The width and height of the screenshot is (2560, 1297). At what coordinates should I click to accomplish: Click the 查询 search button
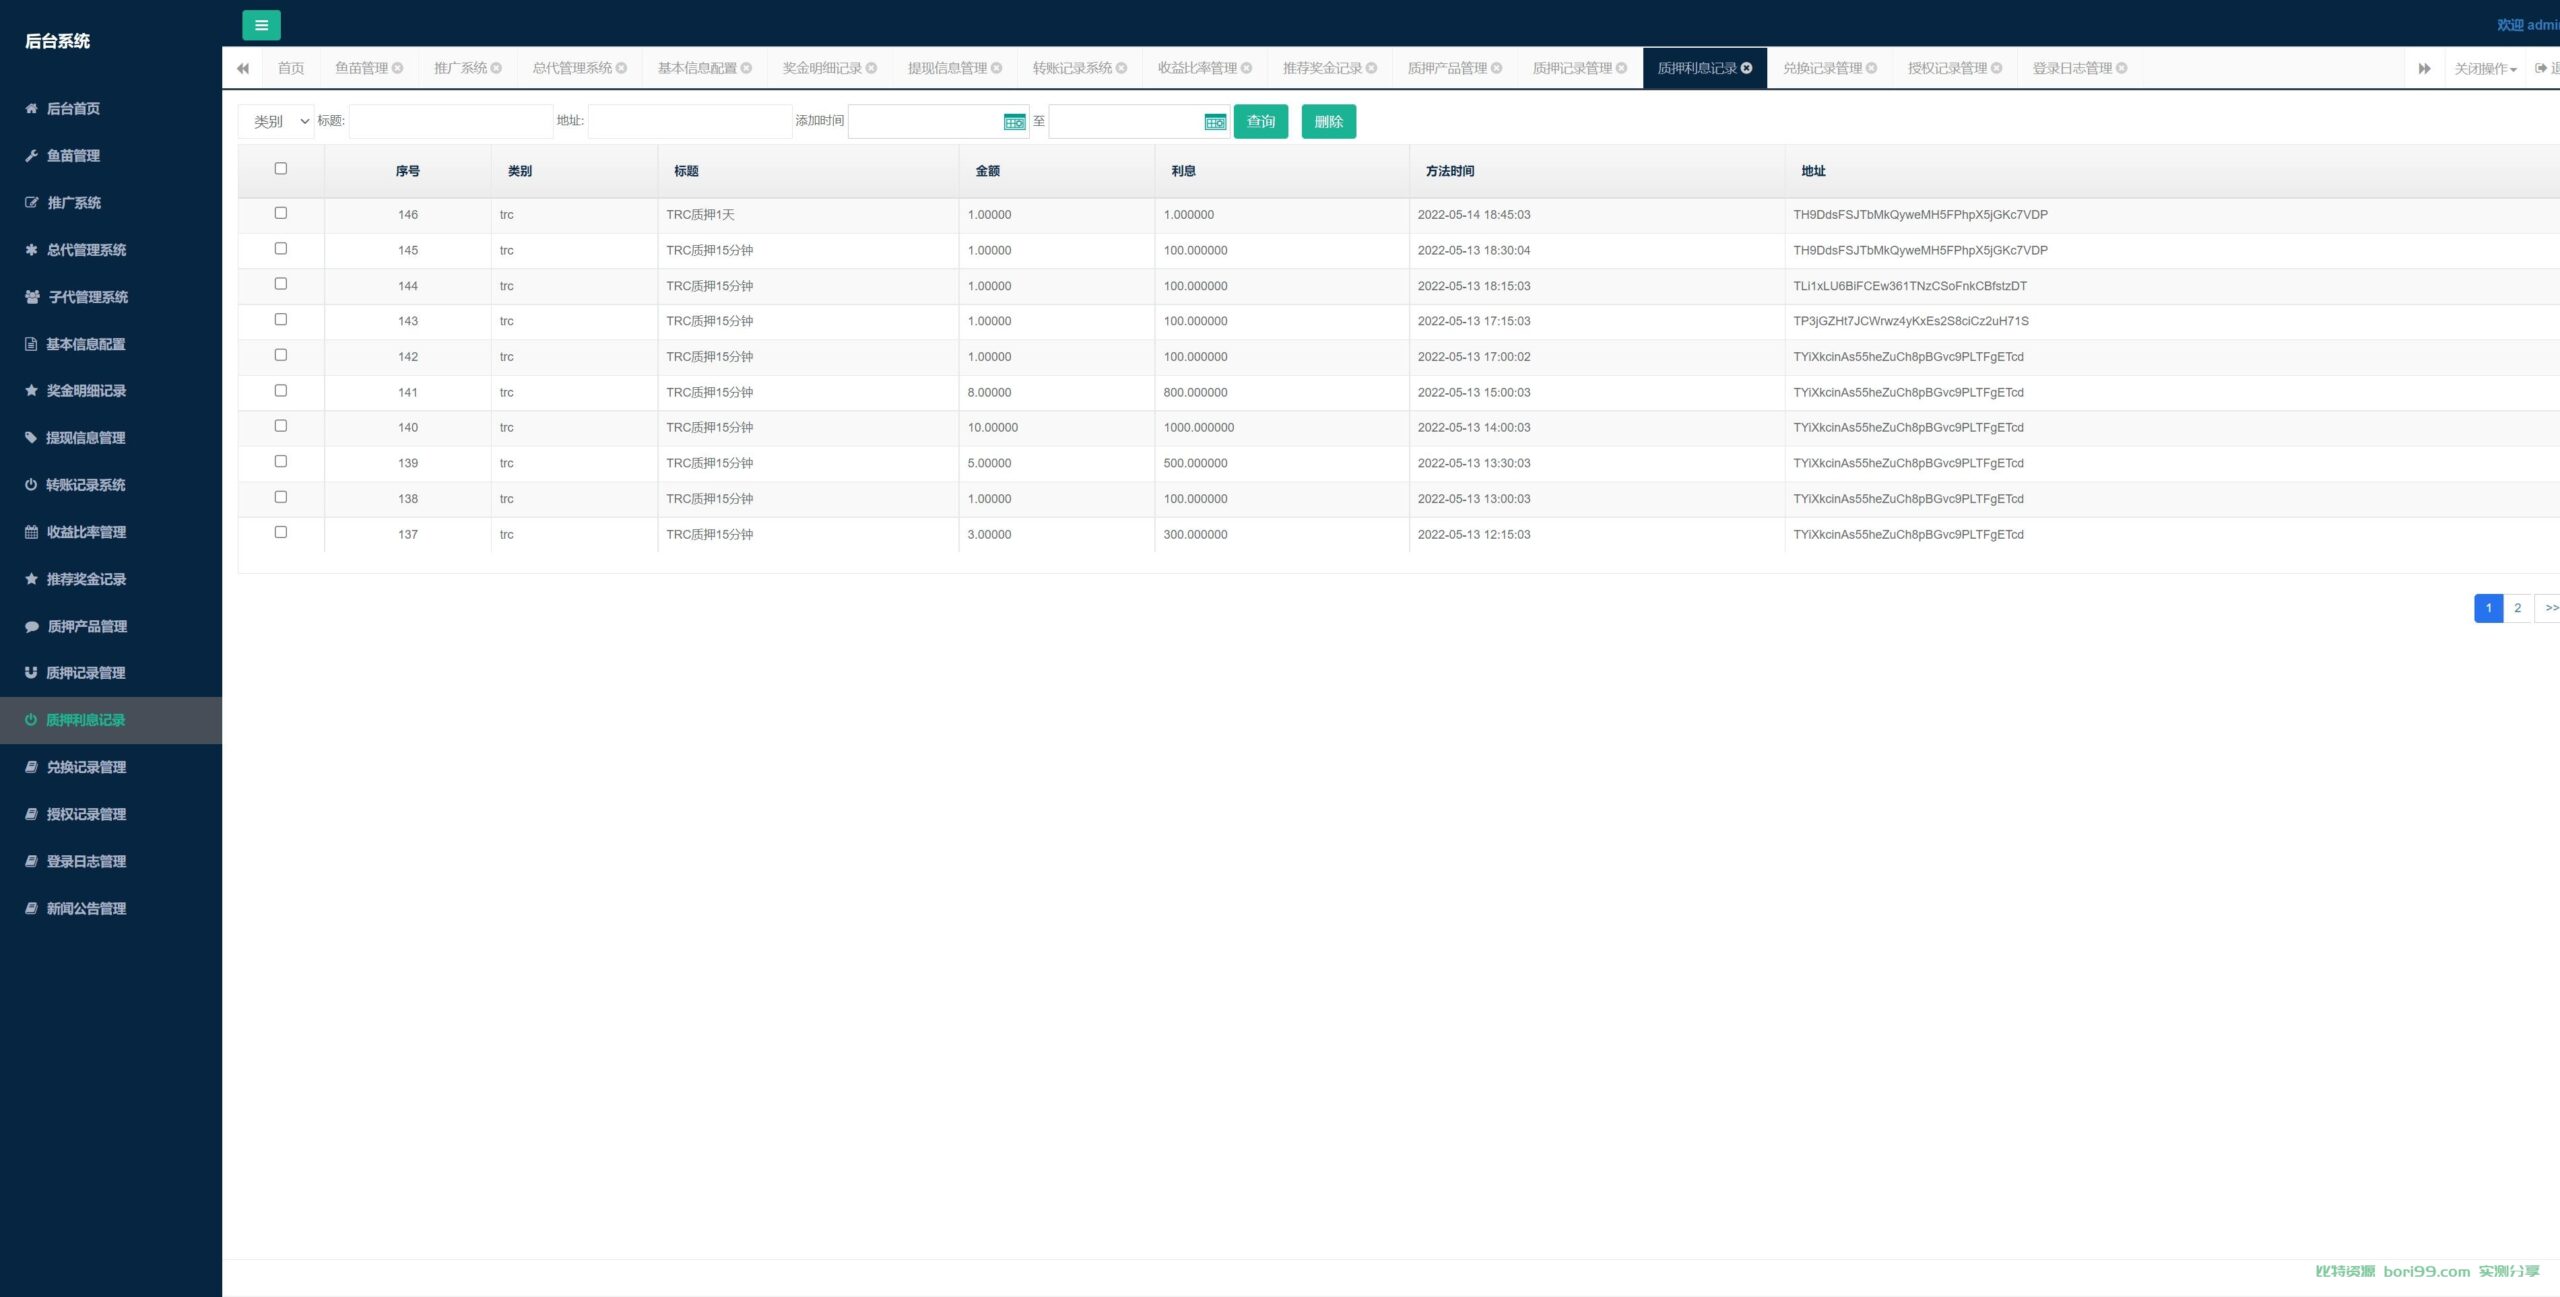coord(1261,122)
